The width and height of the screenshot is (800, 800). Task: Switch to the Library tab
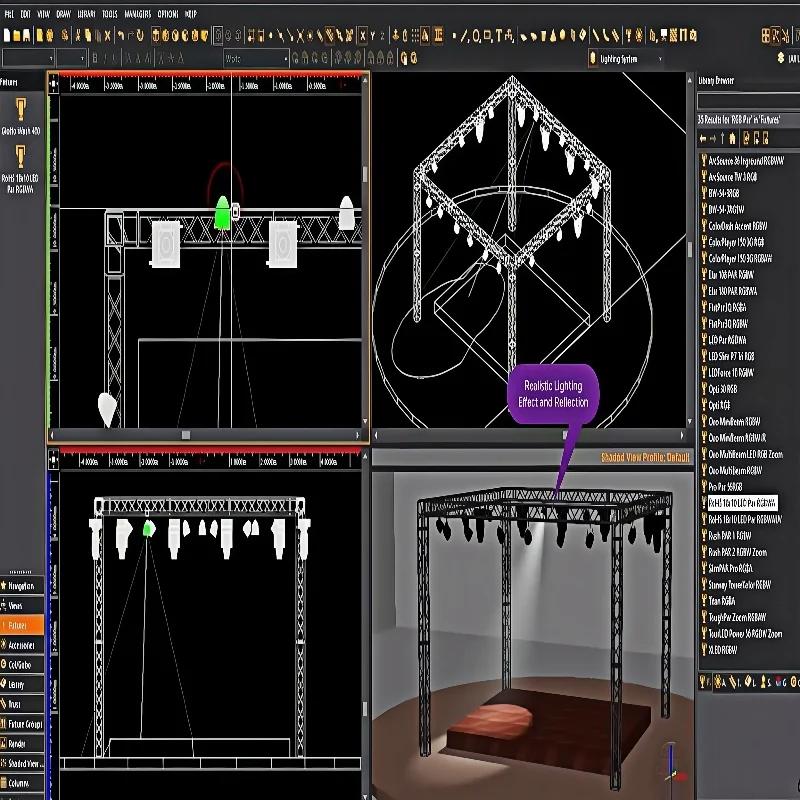22,684
